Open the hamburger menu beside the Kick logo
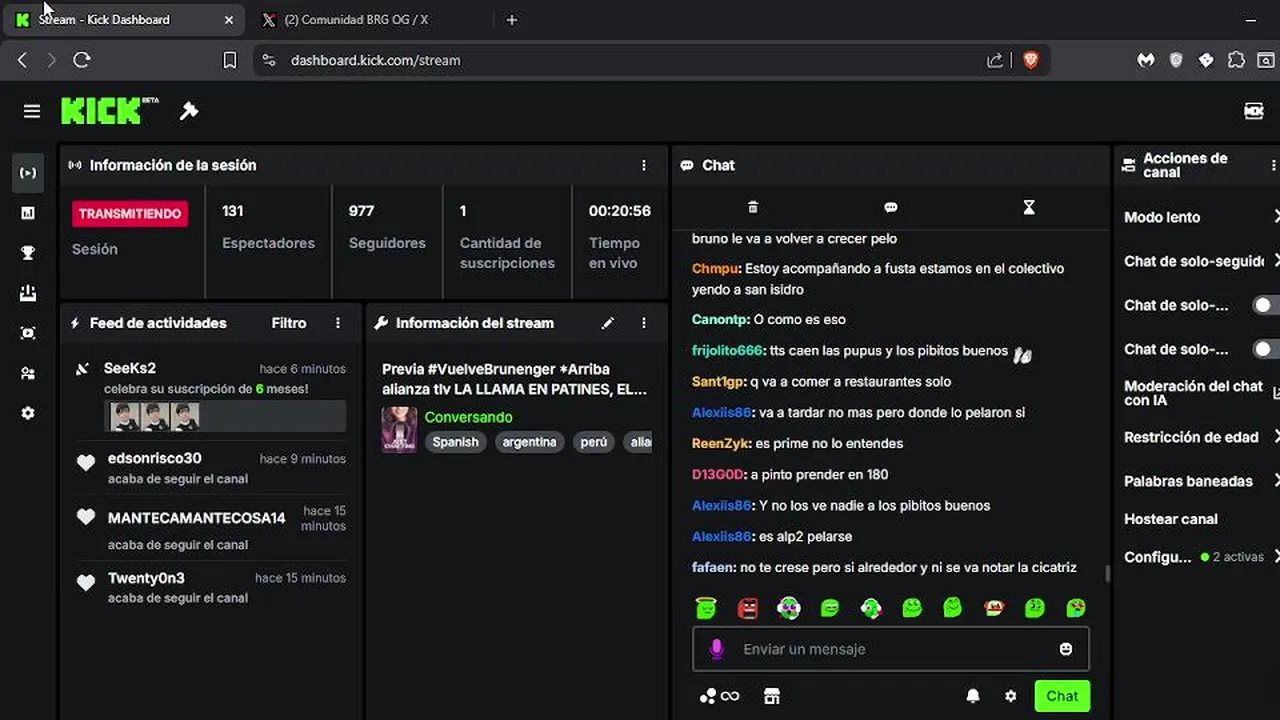This screenshot has height=720, width=1280. click(32, 111)
